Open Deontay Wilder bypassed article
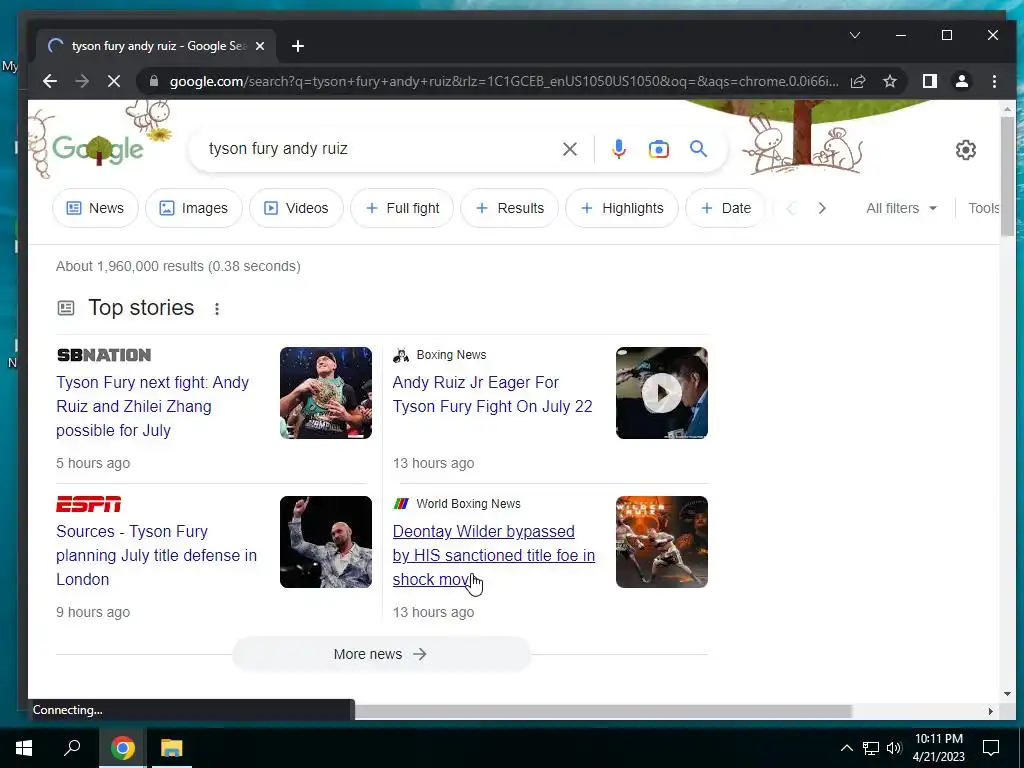Image resolution: width=1024 pixels, height=768 pixels. click(493, 555)
